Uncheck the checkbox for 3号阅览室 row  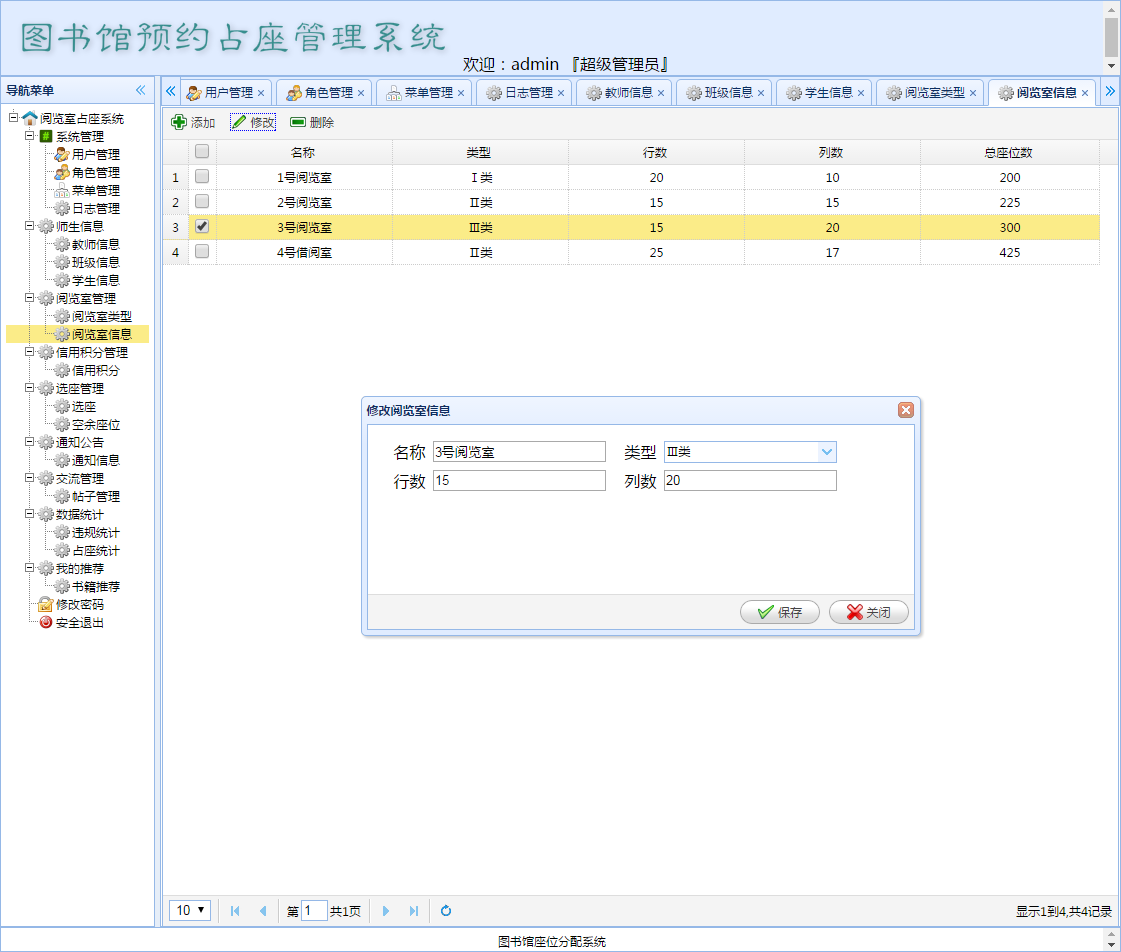202,226
